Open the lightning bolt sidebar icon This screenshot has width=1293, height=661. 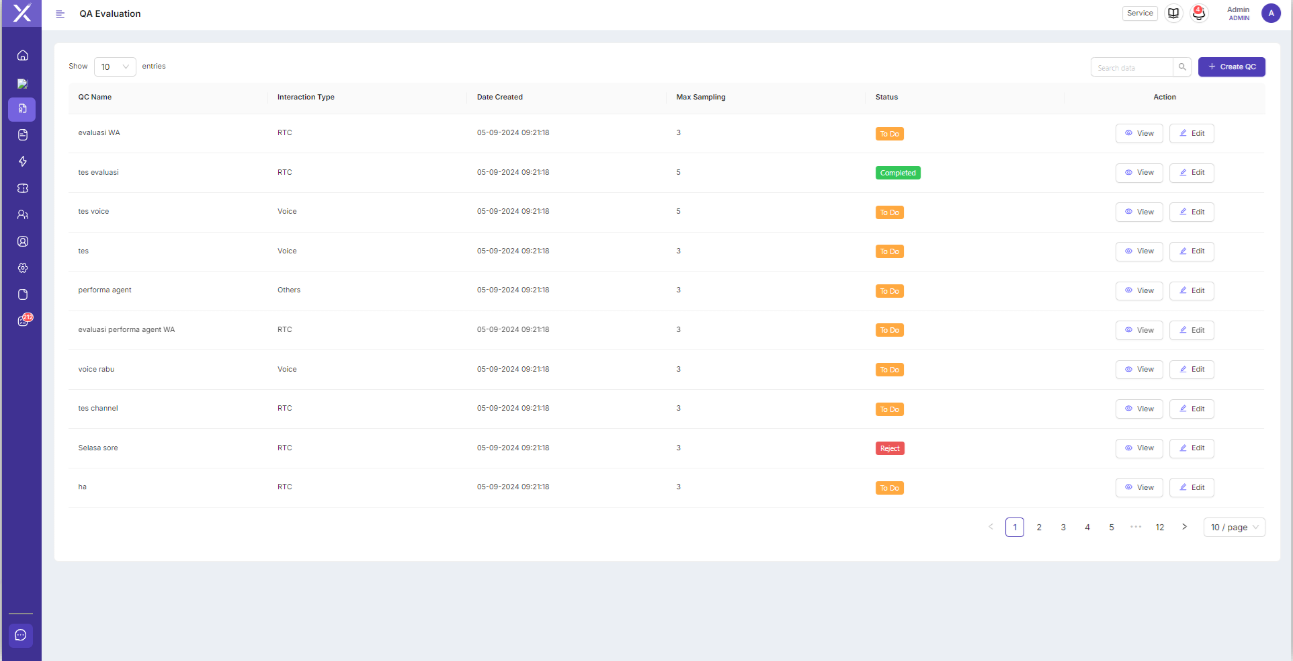[22, 161]
